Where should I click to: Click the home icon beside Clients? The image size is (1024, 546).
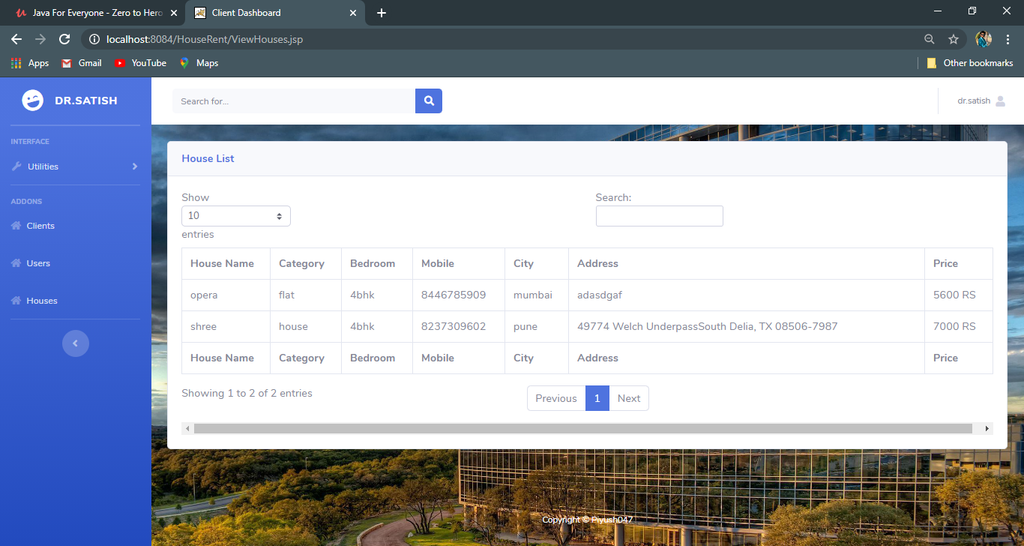(x=16, y=225)
